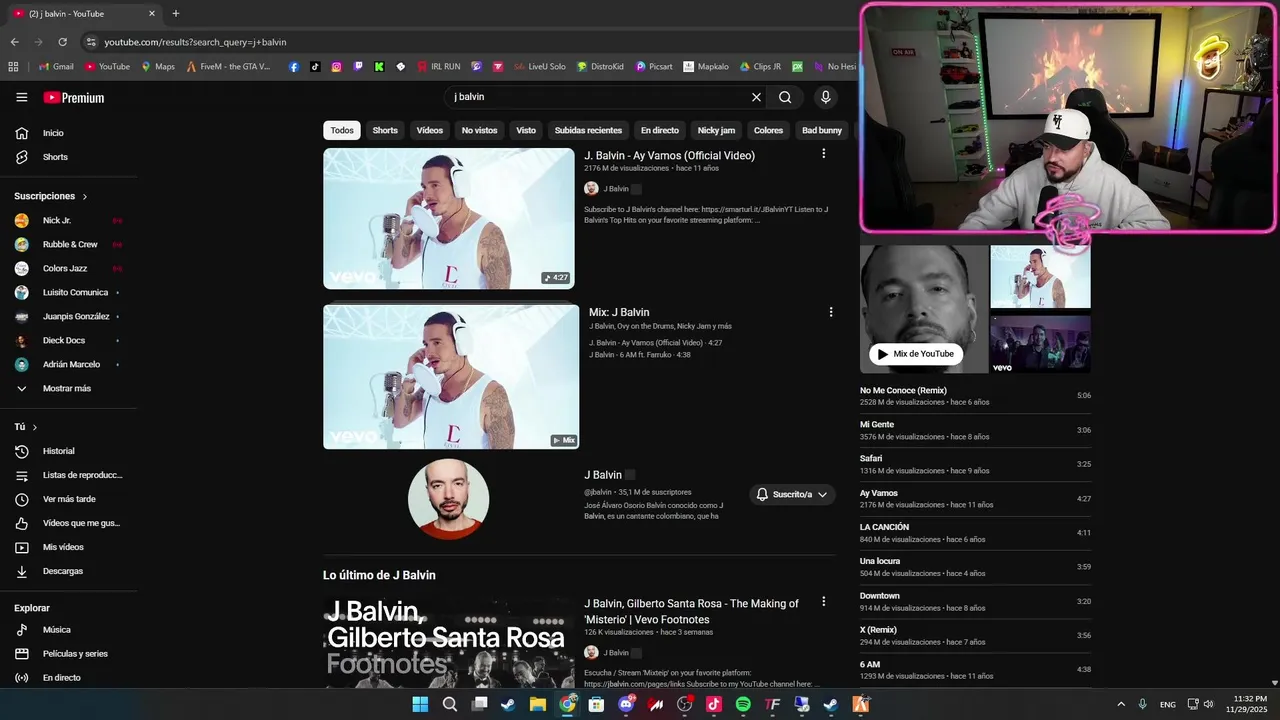Open Ay Vamos (Official Video) title
Image resolution: width=1280 pixels, height=720 pixels.
(x=670, y=155)
